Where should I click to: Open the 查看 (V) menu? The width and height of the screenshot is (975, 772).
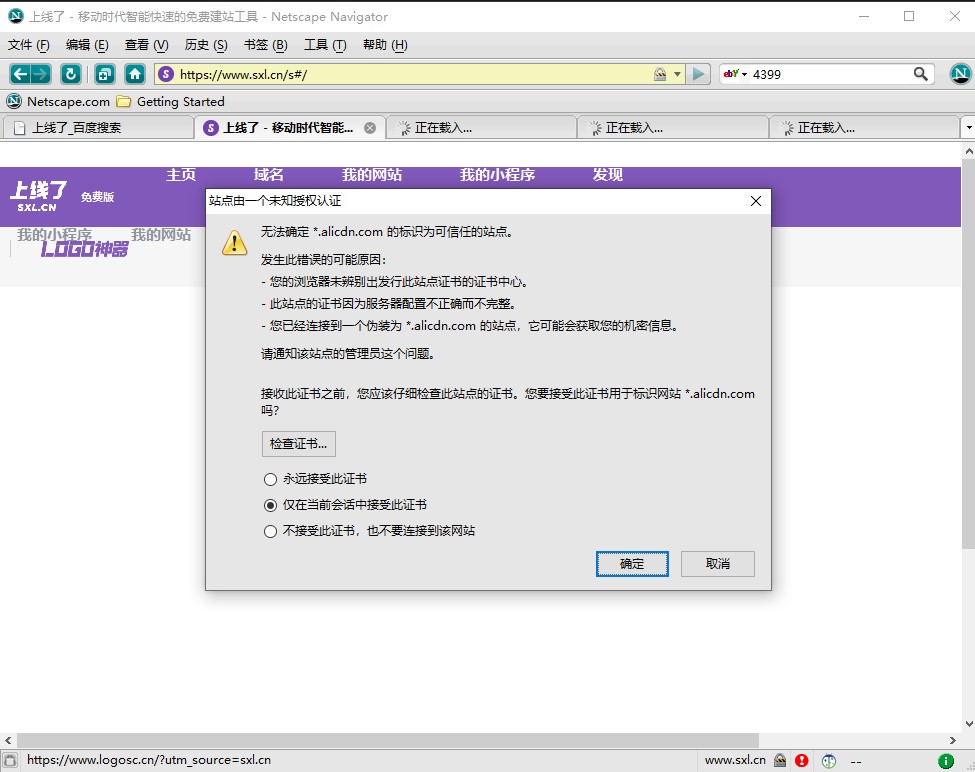[146, 45]
